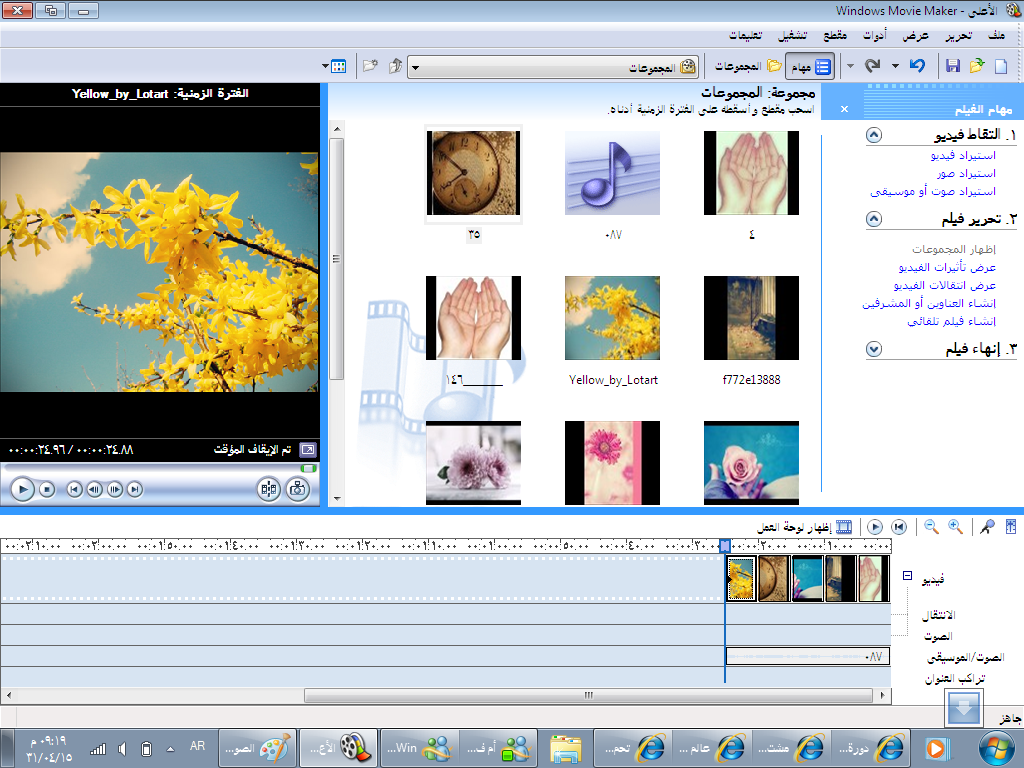
Task: Open the Tools (أدوات) menu
Action: click(873, 35)
